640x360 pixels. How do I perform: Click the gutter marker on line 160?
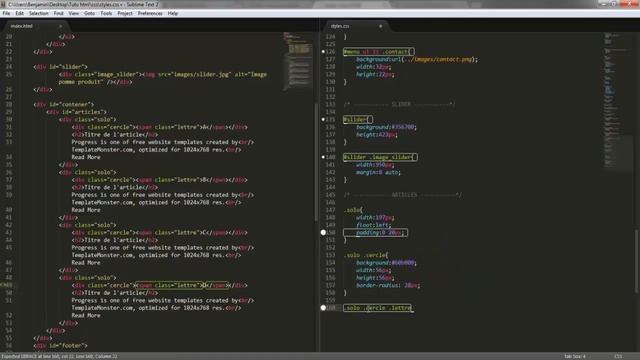(x=323, y=308)
